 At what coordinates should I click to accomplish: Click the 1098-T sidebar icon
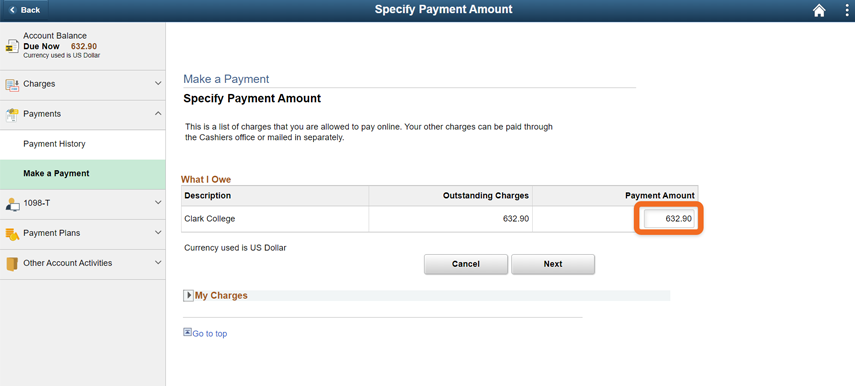click(12, 203)
